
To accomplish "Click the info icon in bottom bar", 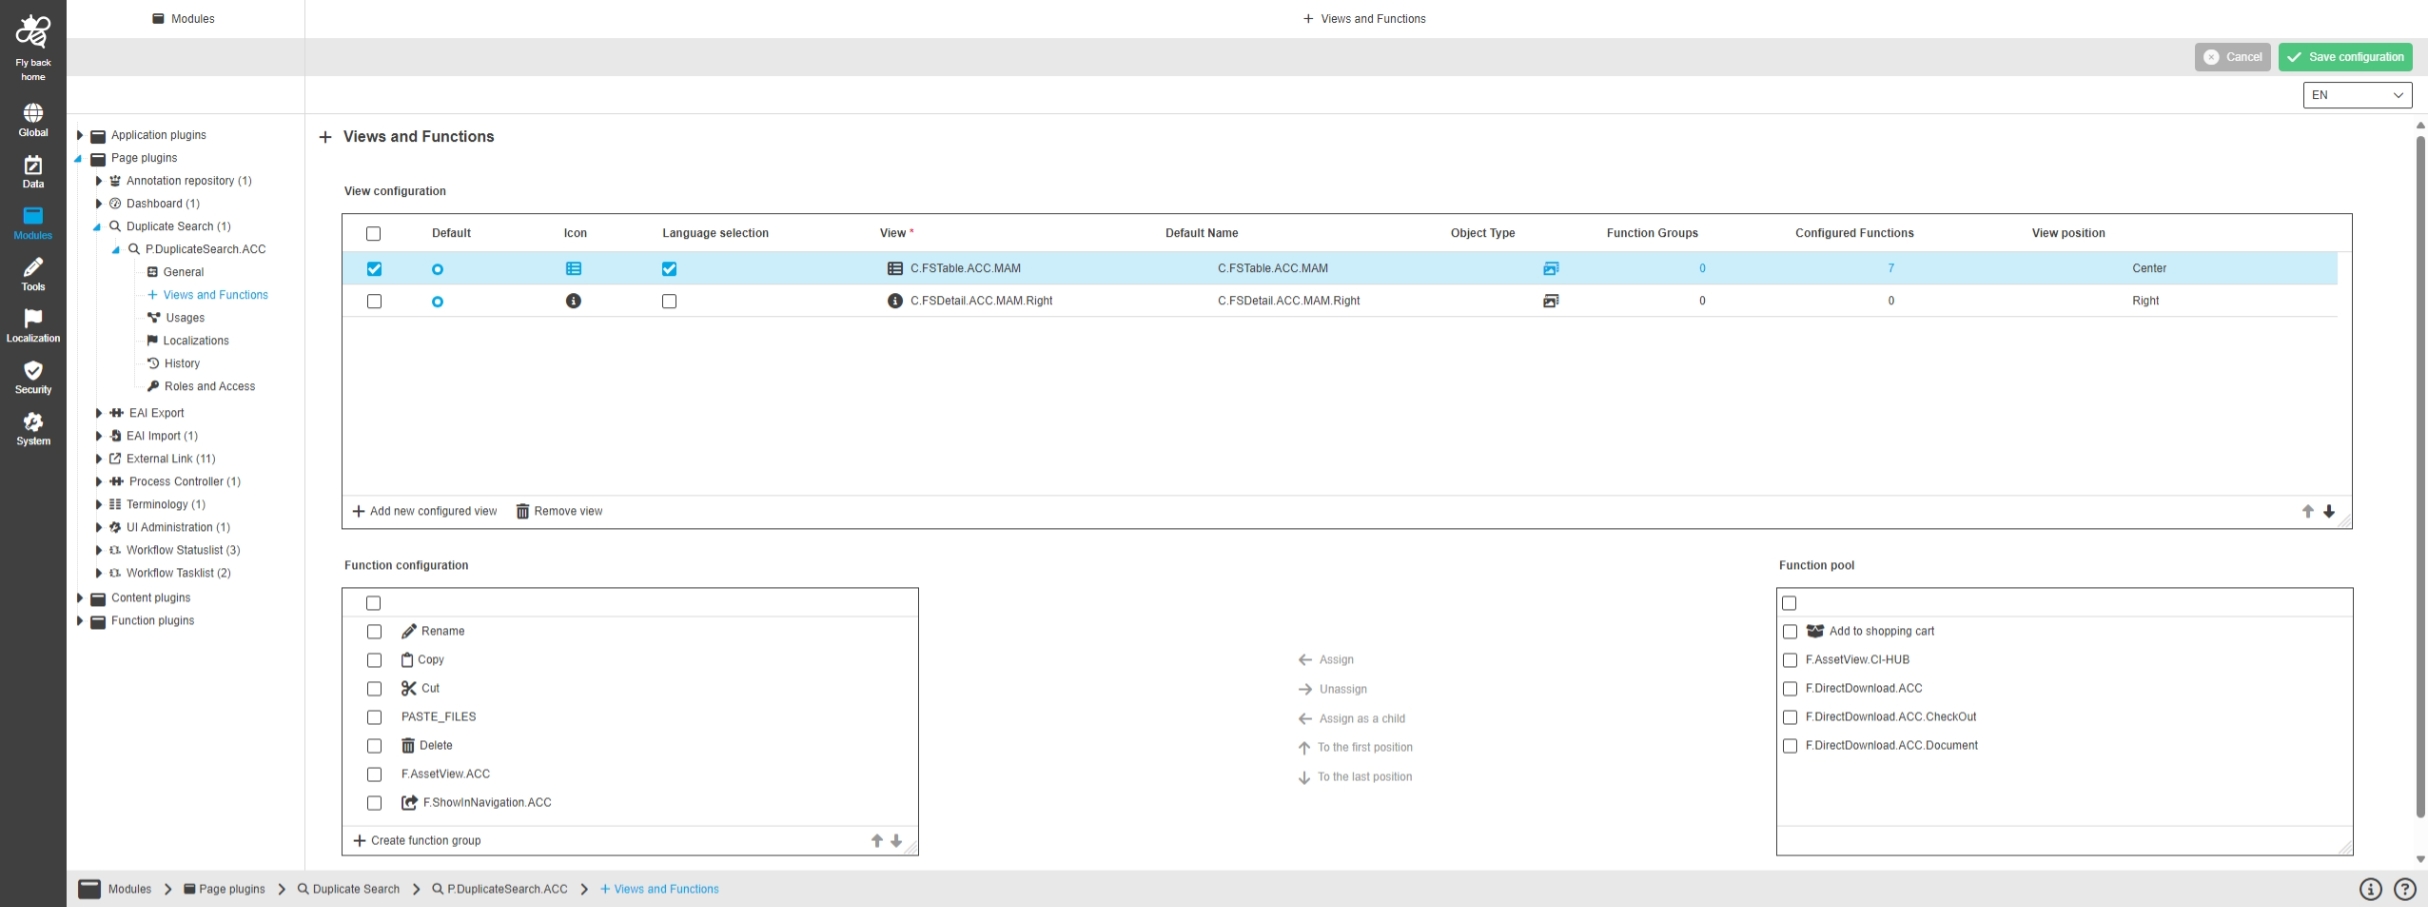I will click(2370, 889).
